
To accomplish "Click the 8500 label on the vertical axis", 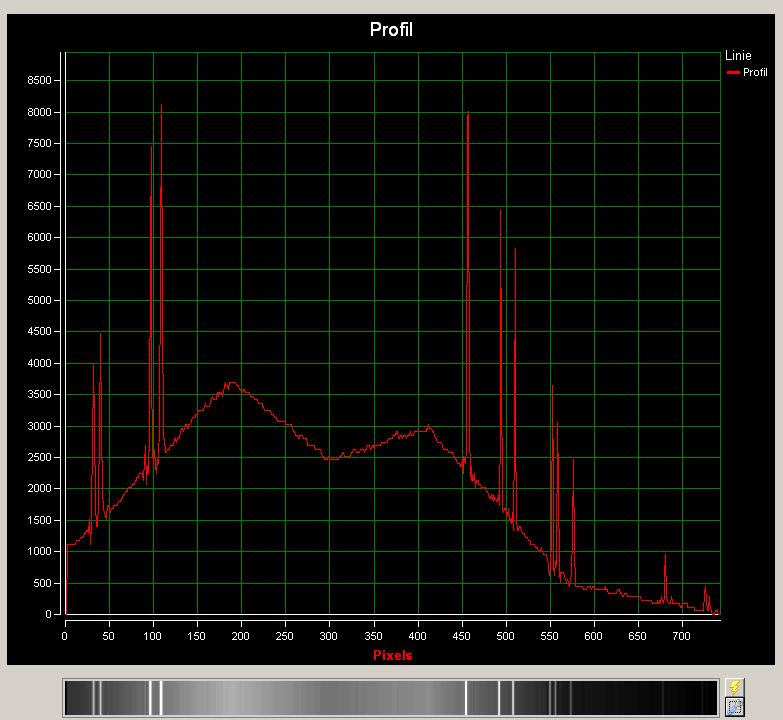I will coord(39,80).
